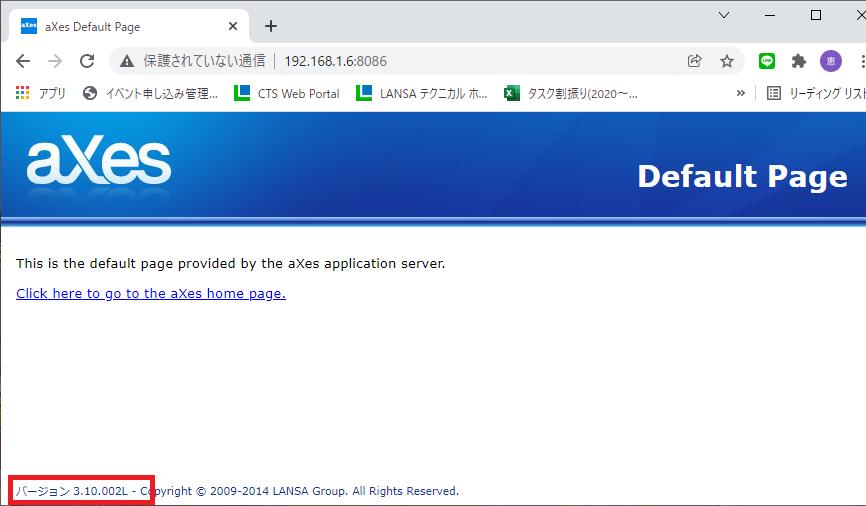Click the reload page button
866x506 pixels.
pyautogui.click(x=87, y=61)
